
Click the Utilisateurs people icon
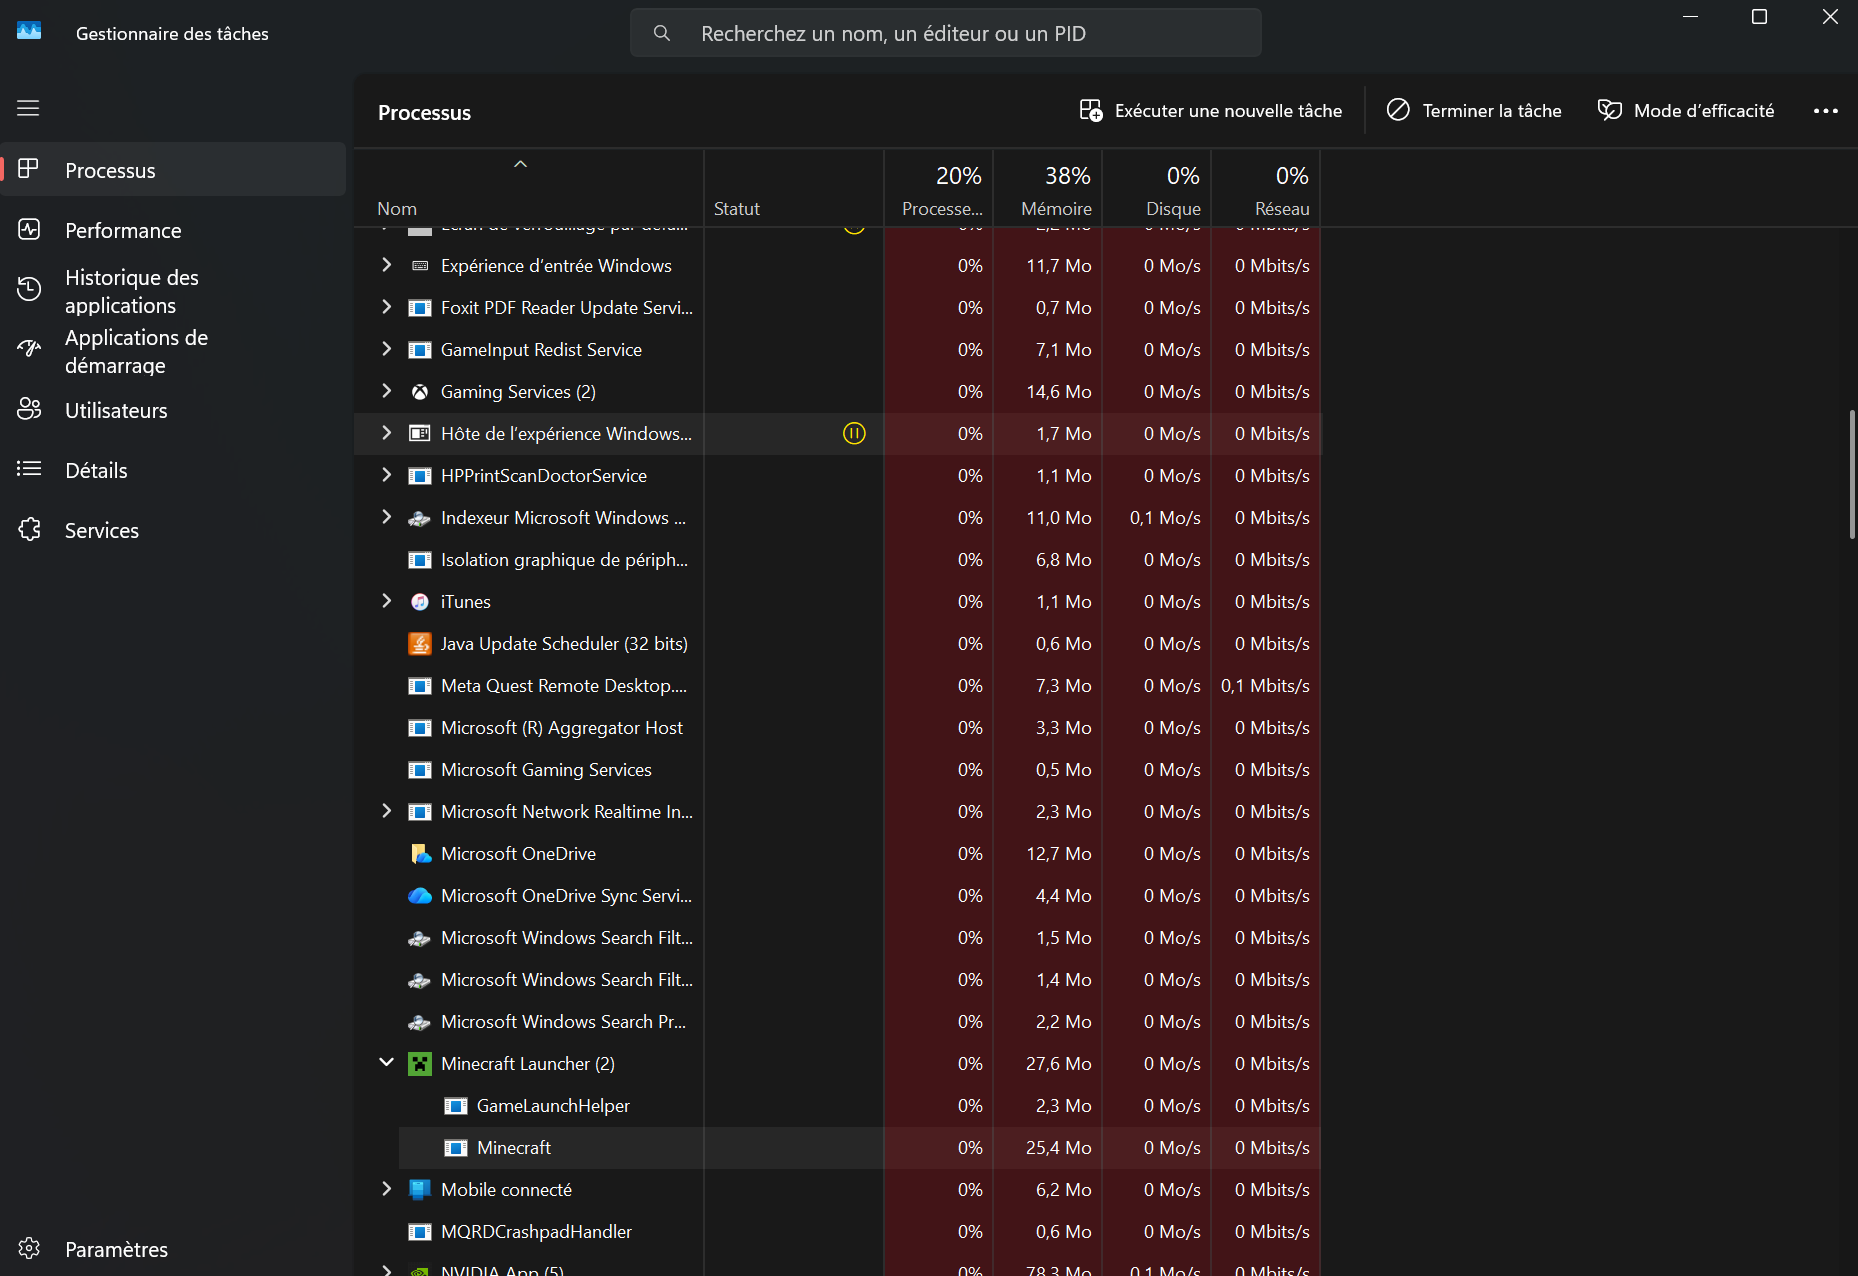(x=29, y=409)
